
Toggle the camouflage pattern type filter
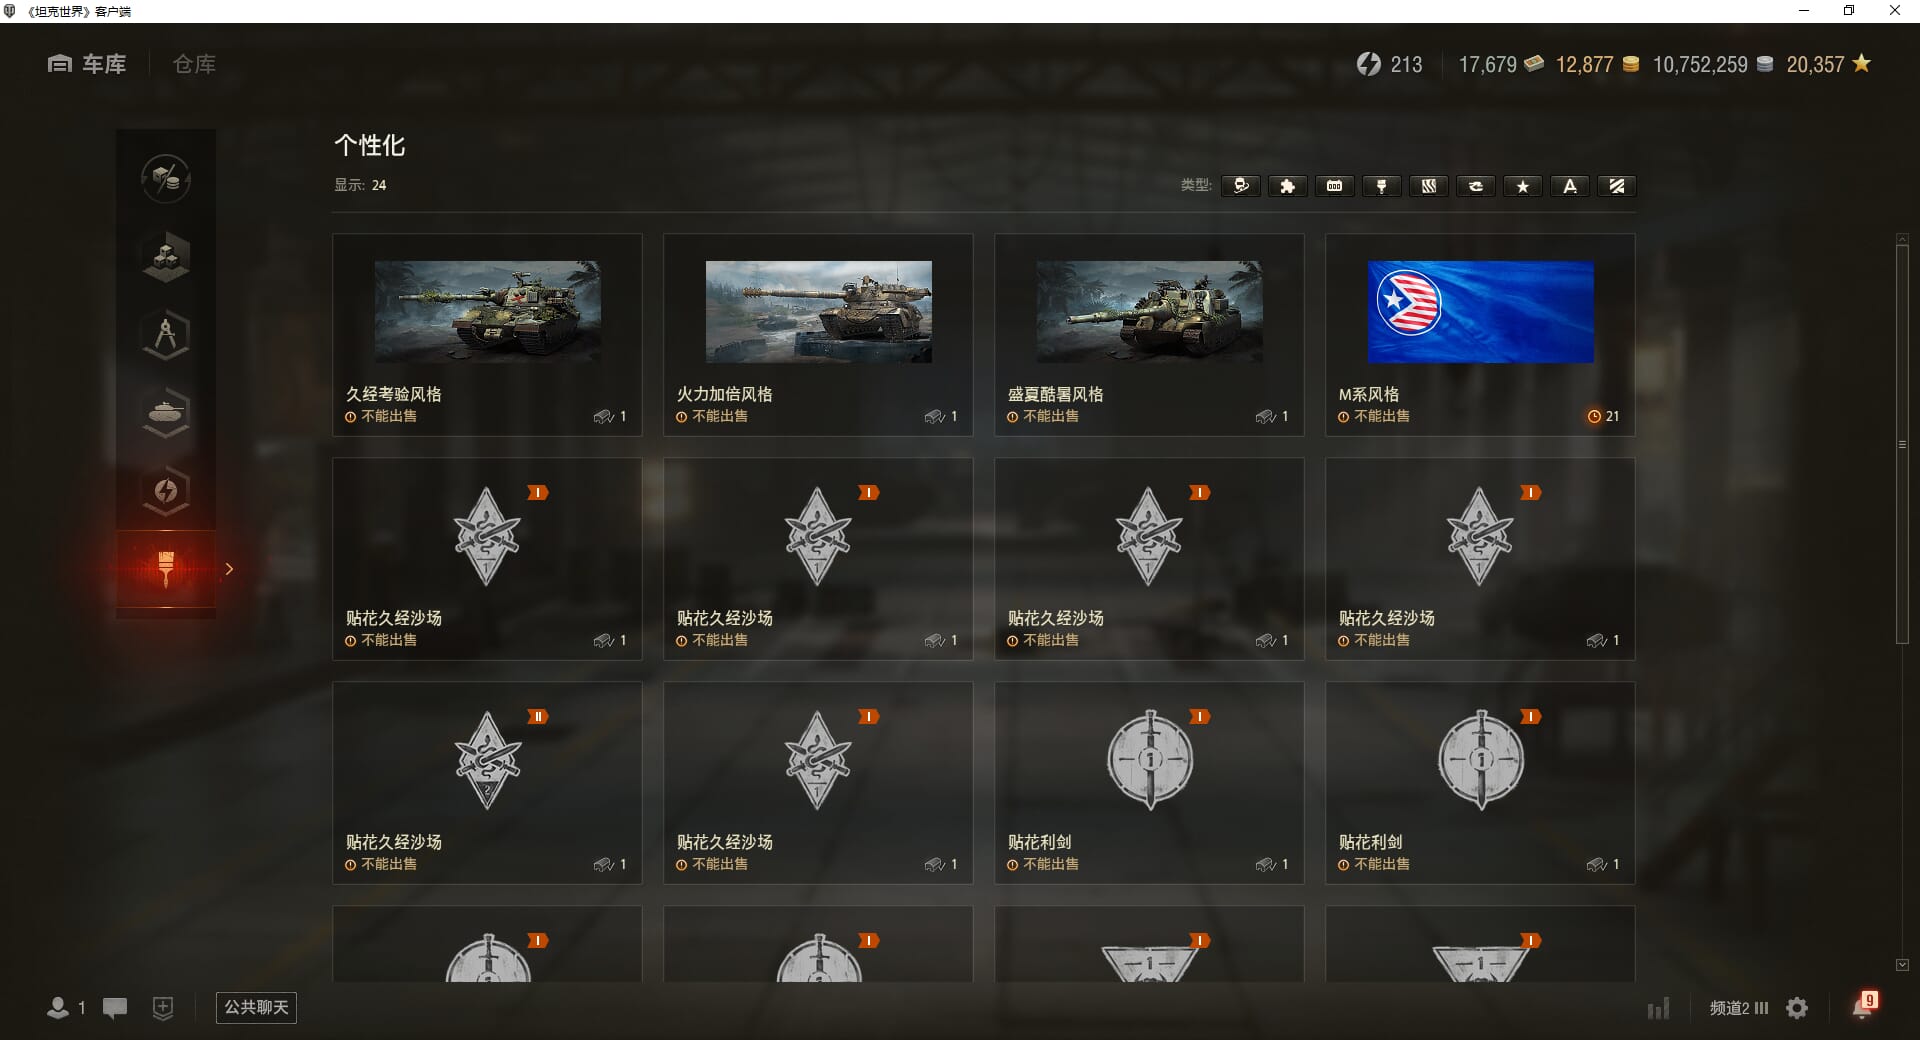click(x=1429, y=186)
